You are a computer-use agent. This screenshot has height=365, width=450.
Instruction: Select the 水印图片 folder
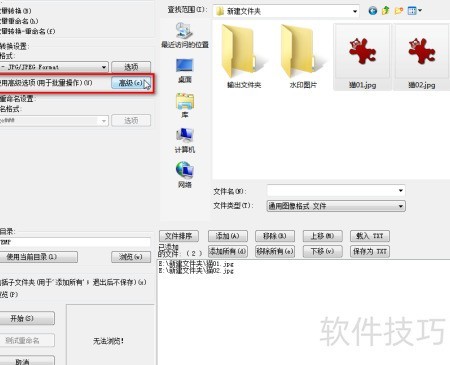tap(303, 57)
